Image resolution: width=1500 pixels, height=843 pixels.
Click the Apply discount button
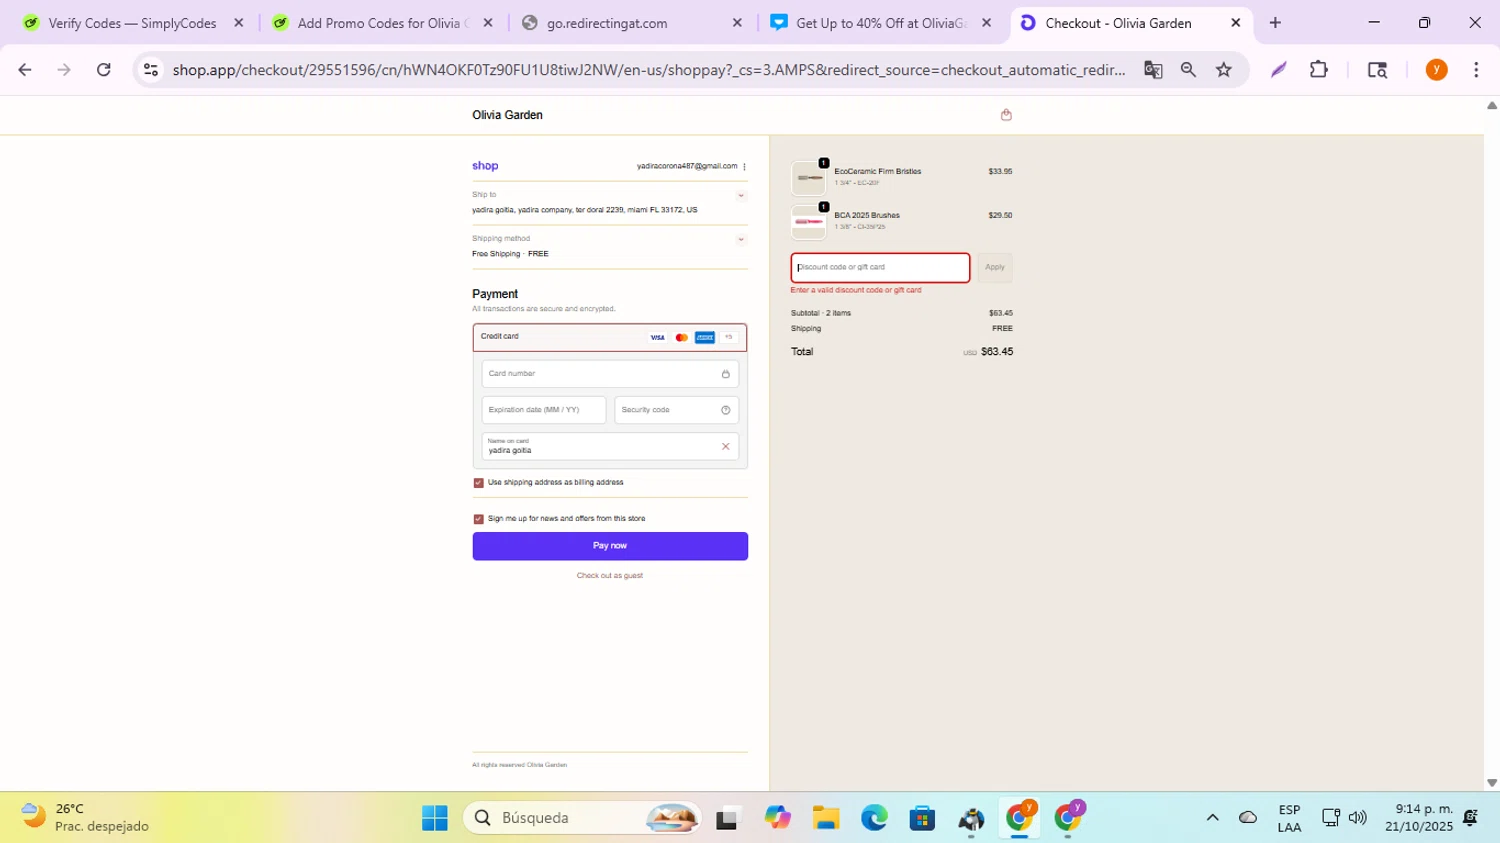(995, 268)
